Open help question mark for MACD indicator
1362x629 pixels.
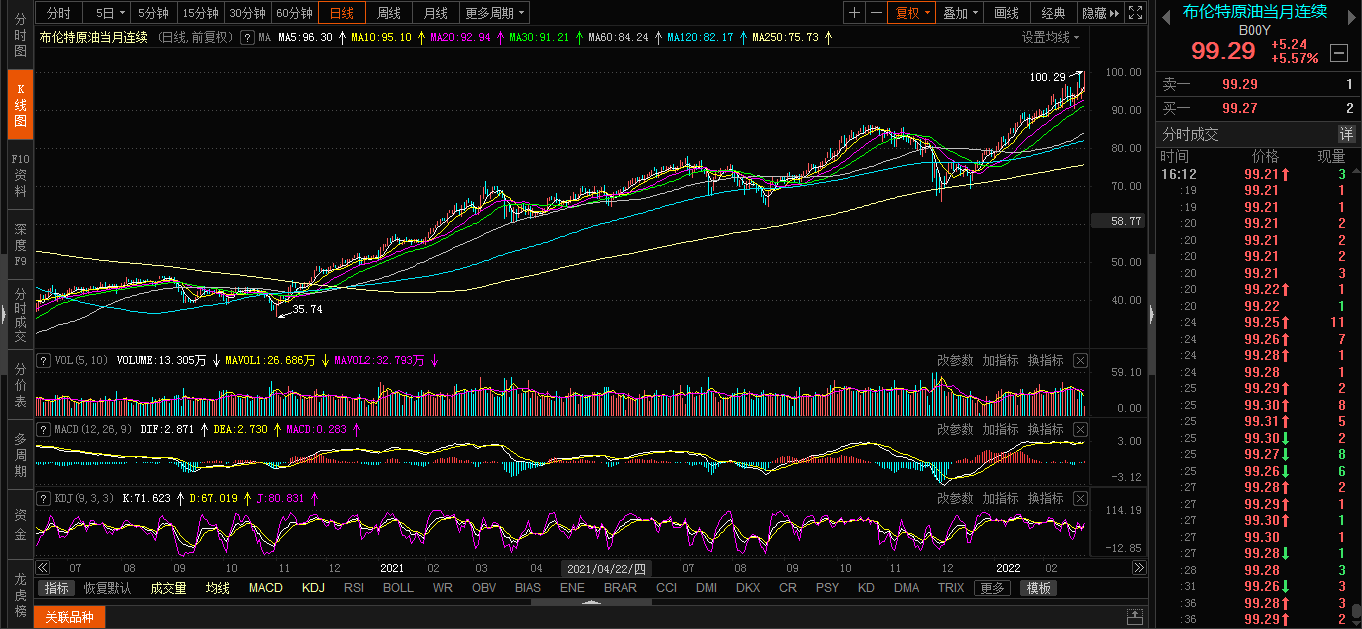[43, 429]
